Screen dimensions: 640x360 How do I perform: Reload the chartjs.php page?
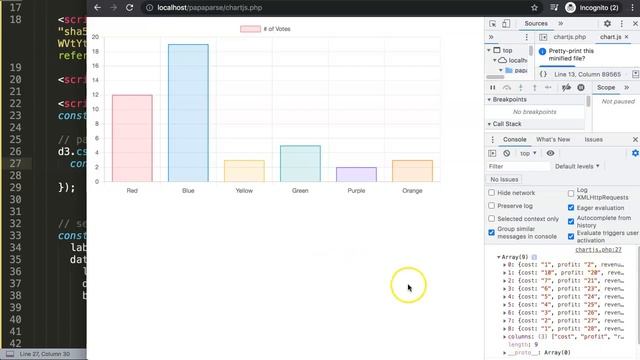(x=129, y=7)
